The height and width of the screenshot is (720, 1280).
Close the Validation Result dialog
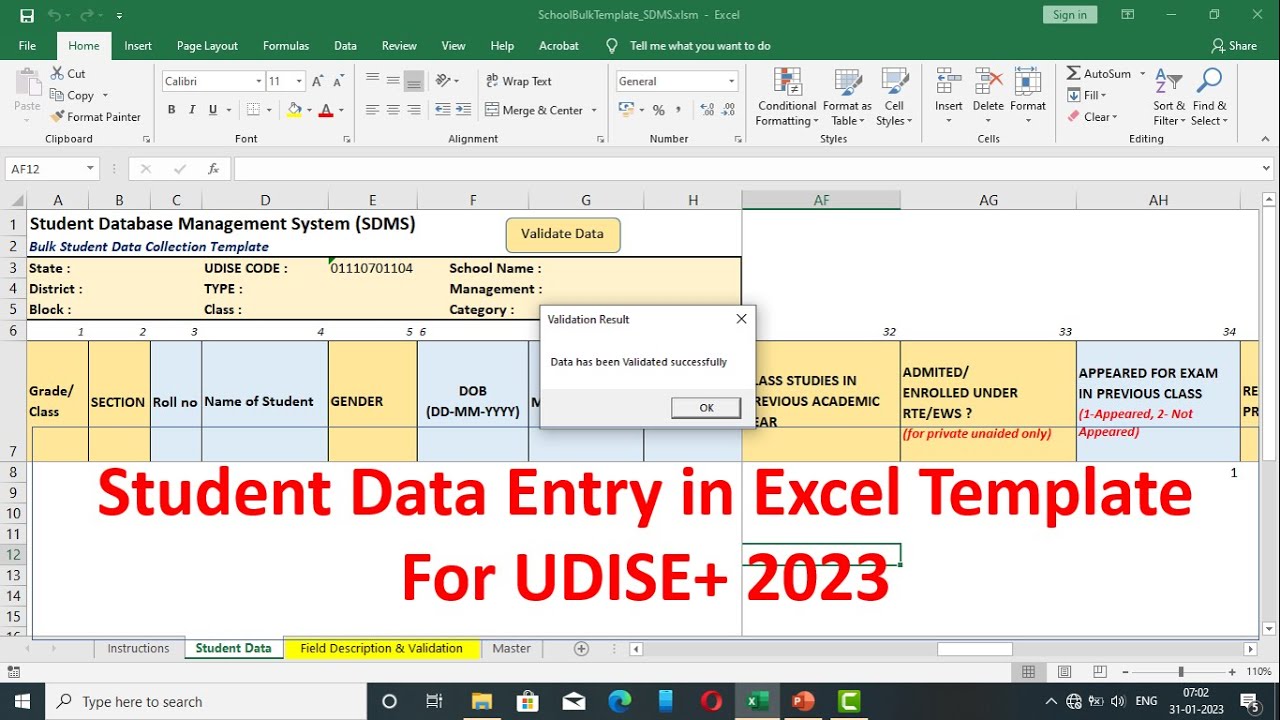point(741,319)
